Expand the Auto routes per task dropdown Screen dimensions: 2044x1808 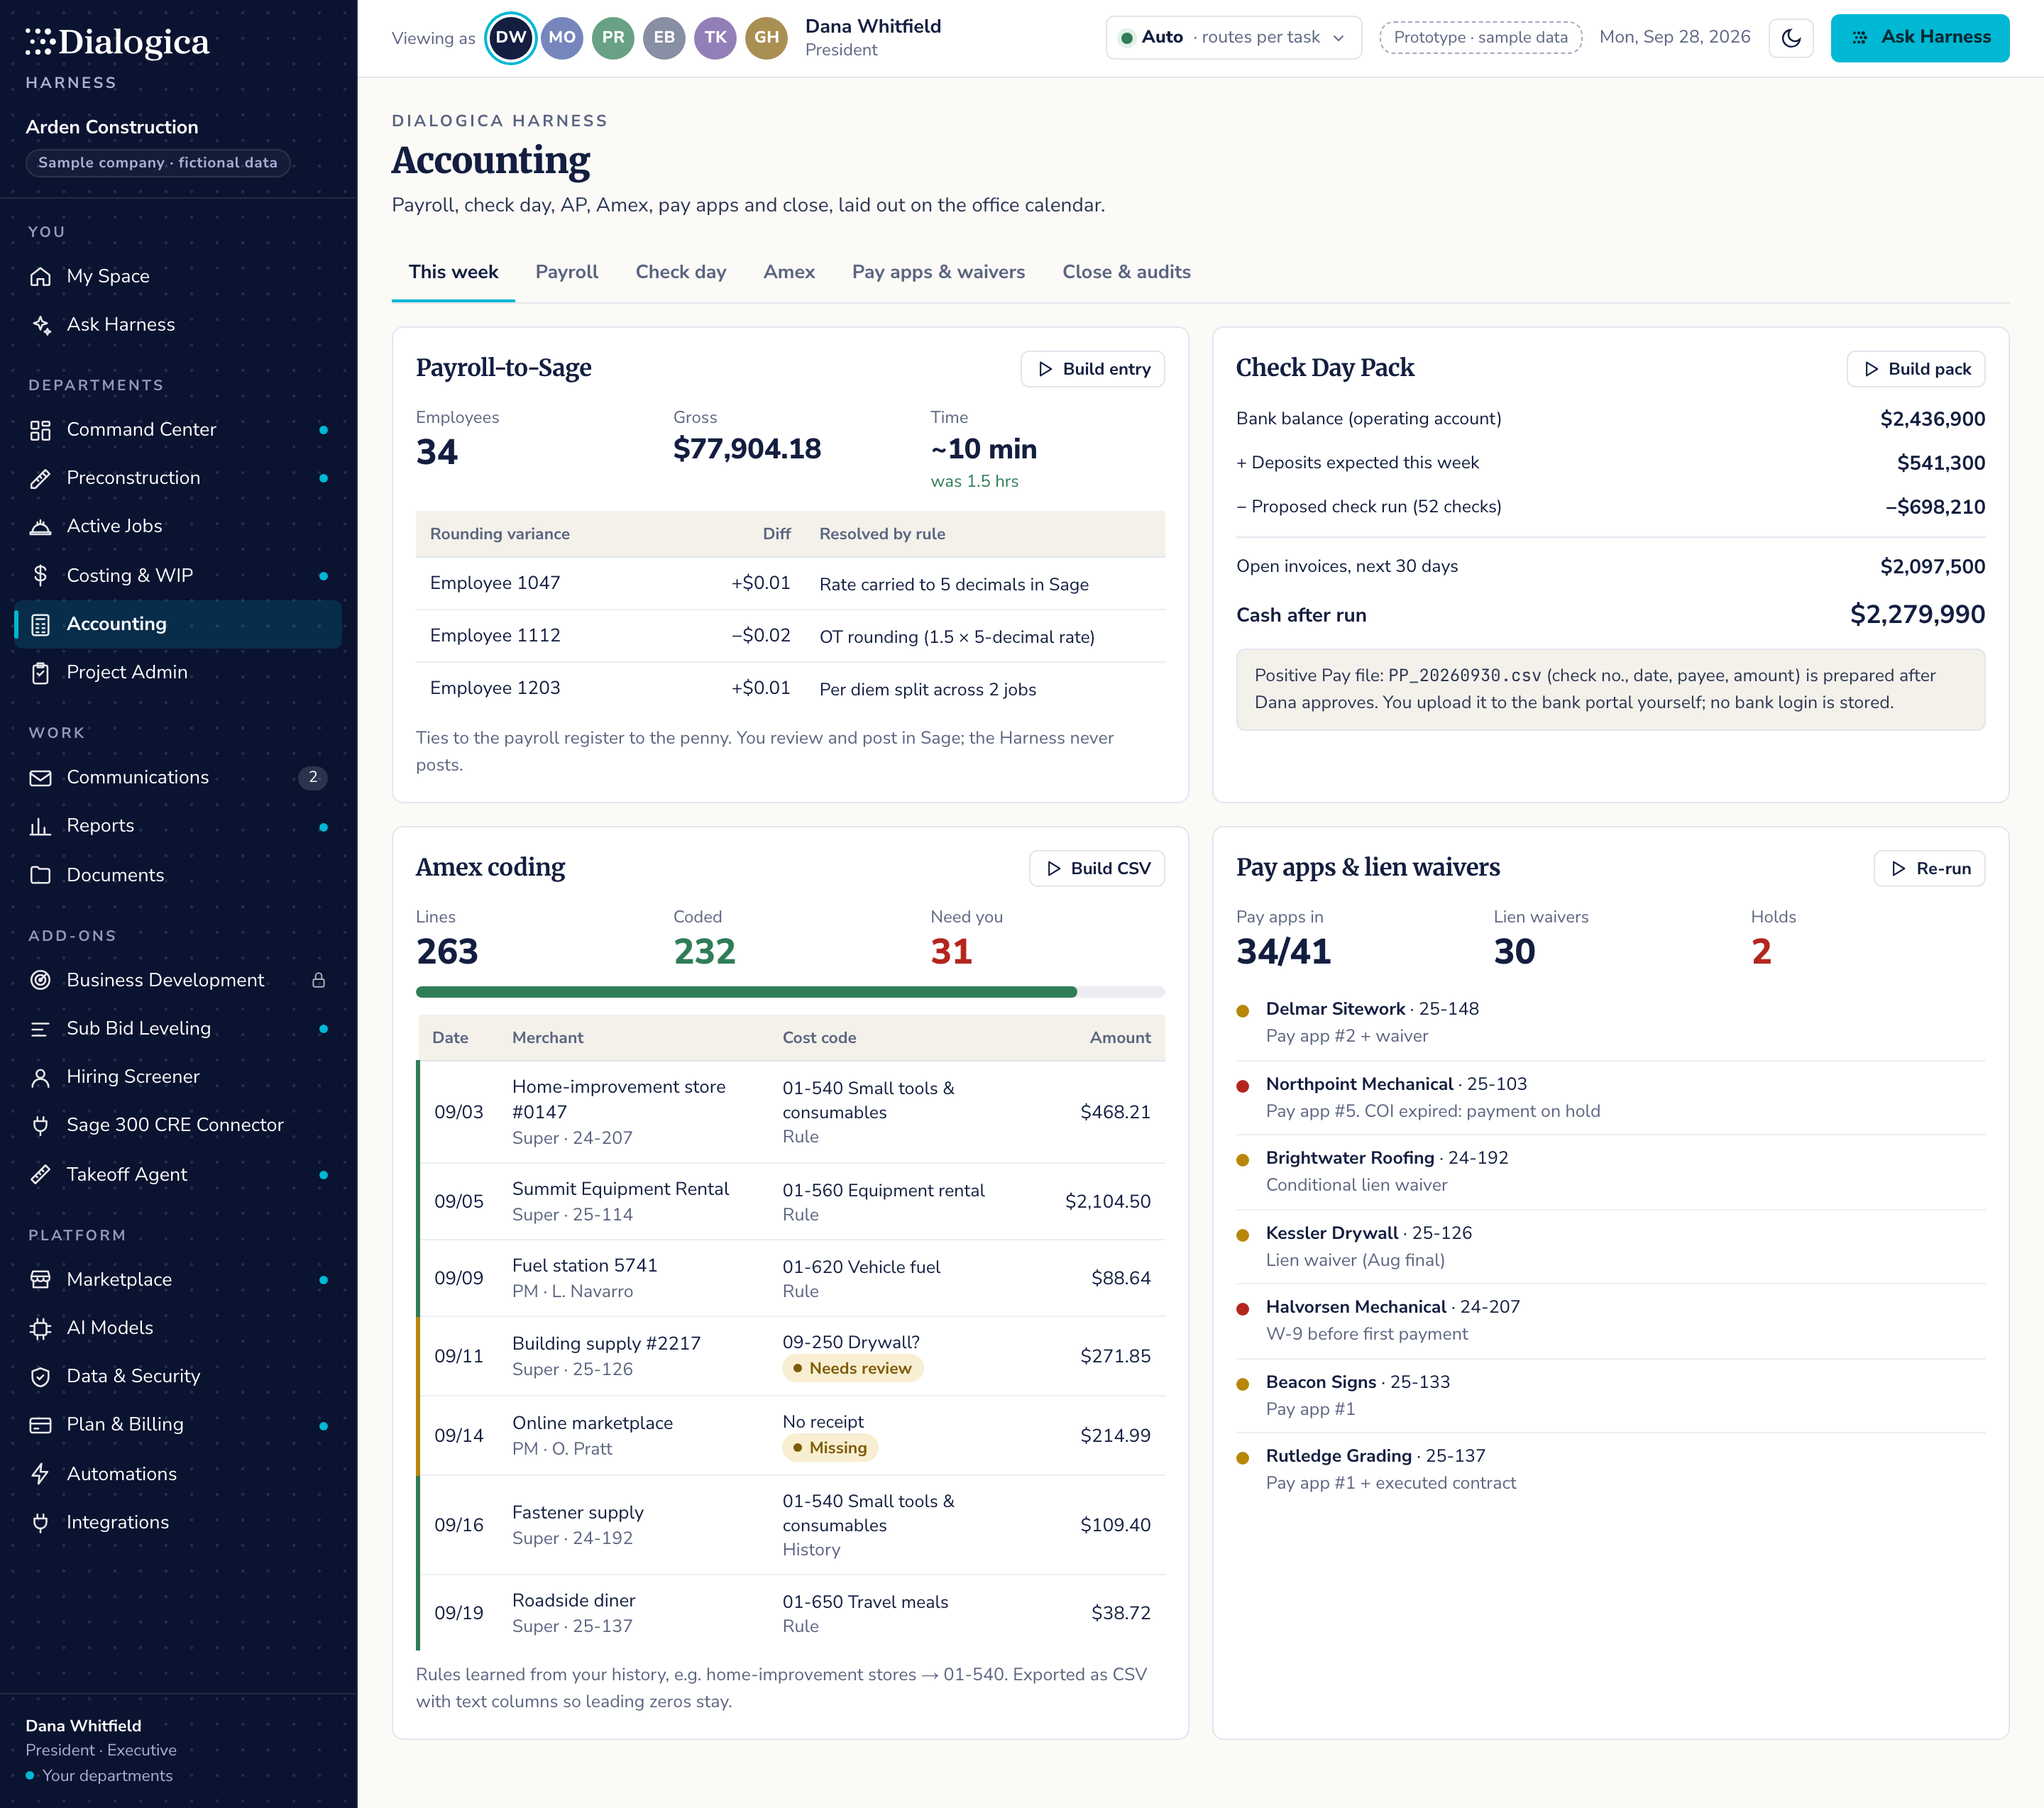point(1233,38)
